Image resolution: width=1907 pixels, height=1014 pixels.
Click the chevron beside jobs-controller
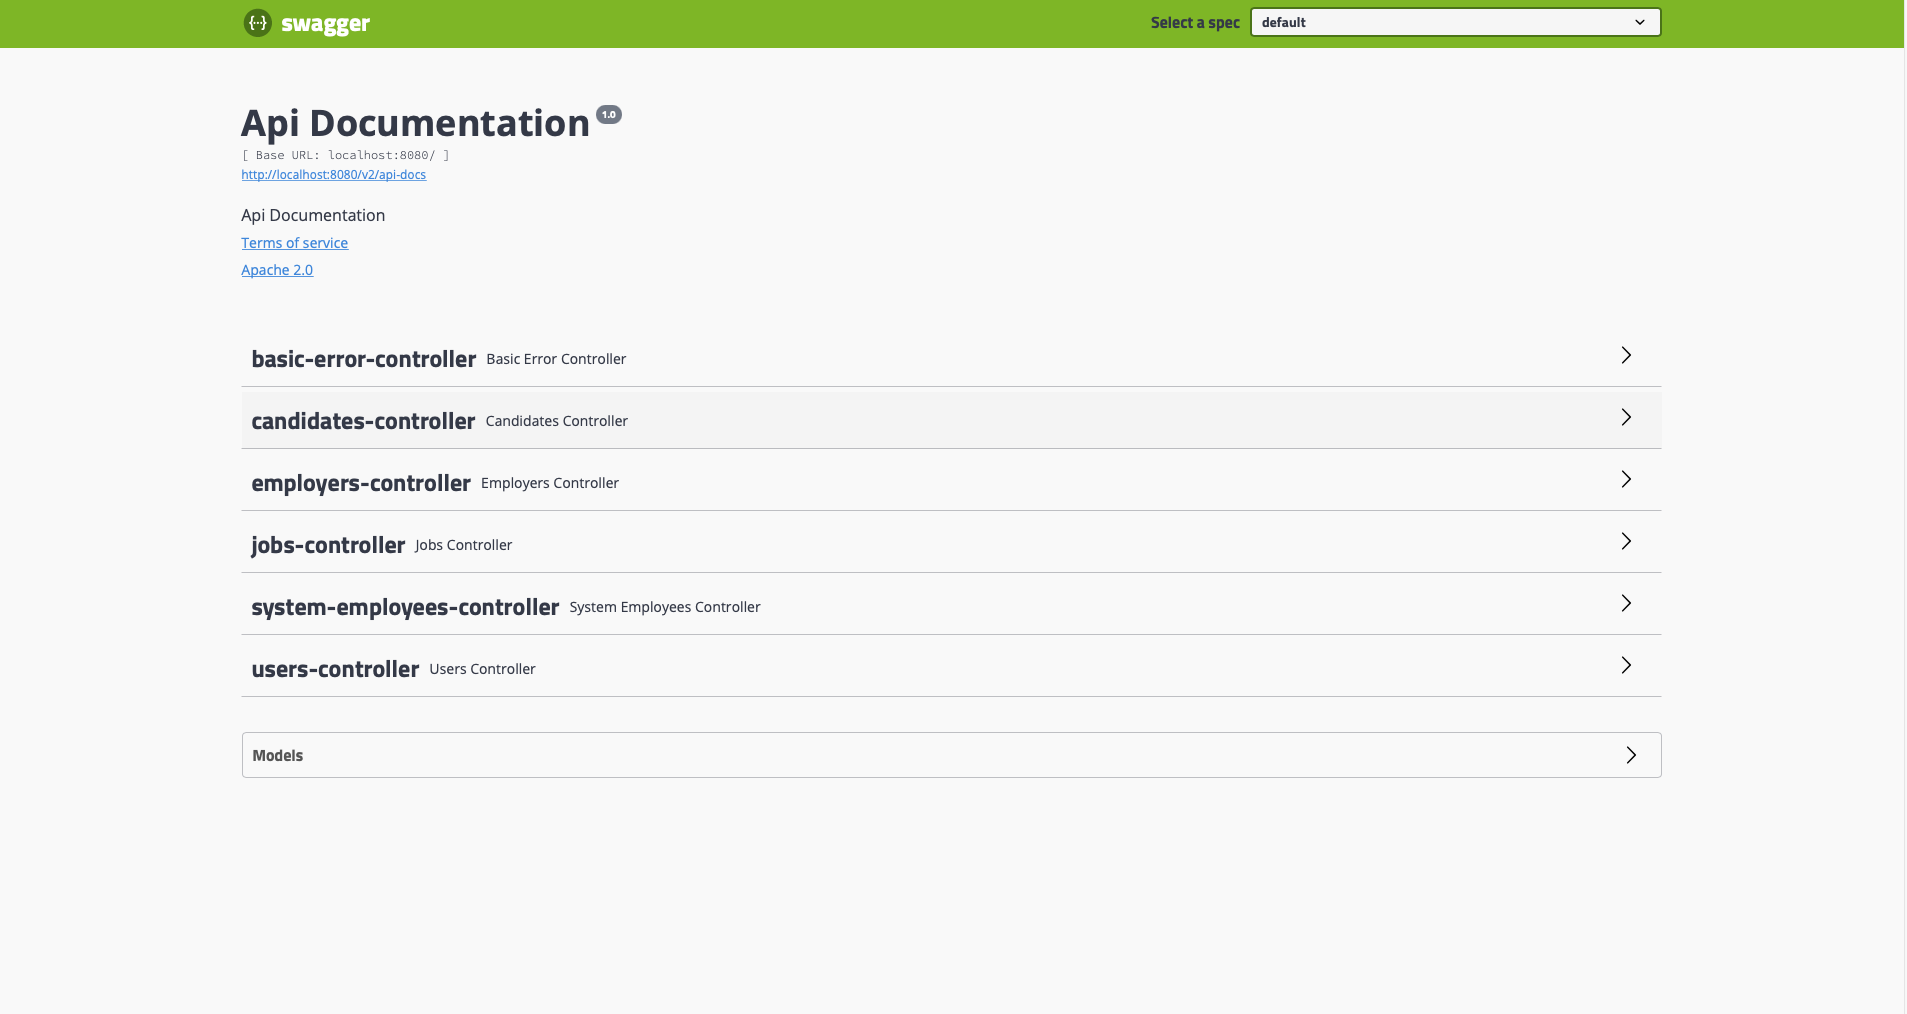(1625, 542)
